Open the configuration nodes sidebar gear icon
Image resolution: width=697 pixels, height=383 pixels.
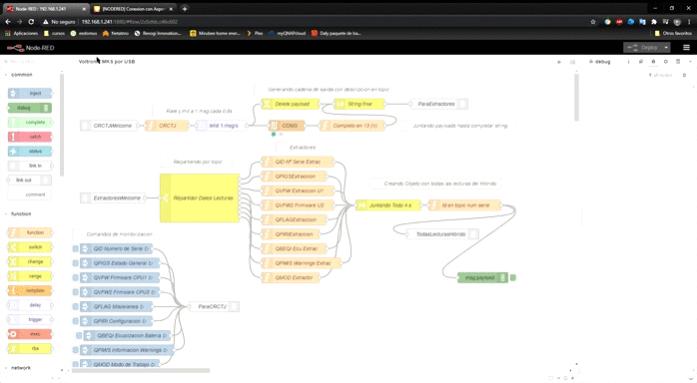tap(665, 62)
